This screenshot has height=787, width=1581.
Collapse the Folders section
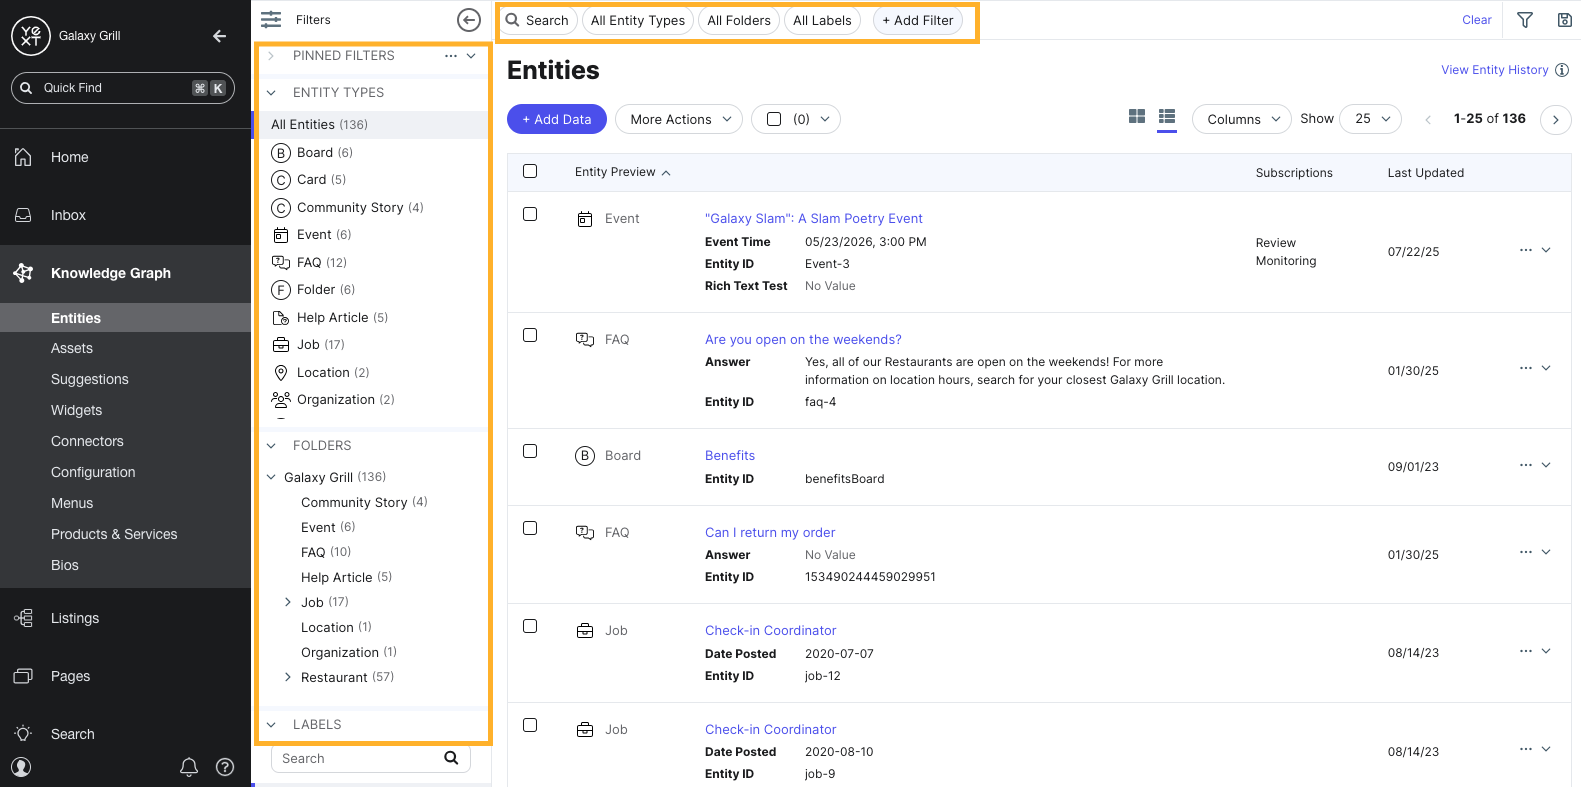click(271, 446)
